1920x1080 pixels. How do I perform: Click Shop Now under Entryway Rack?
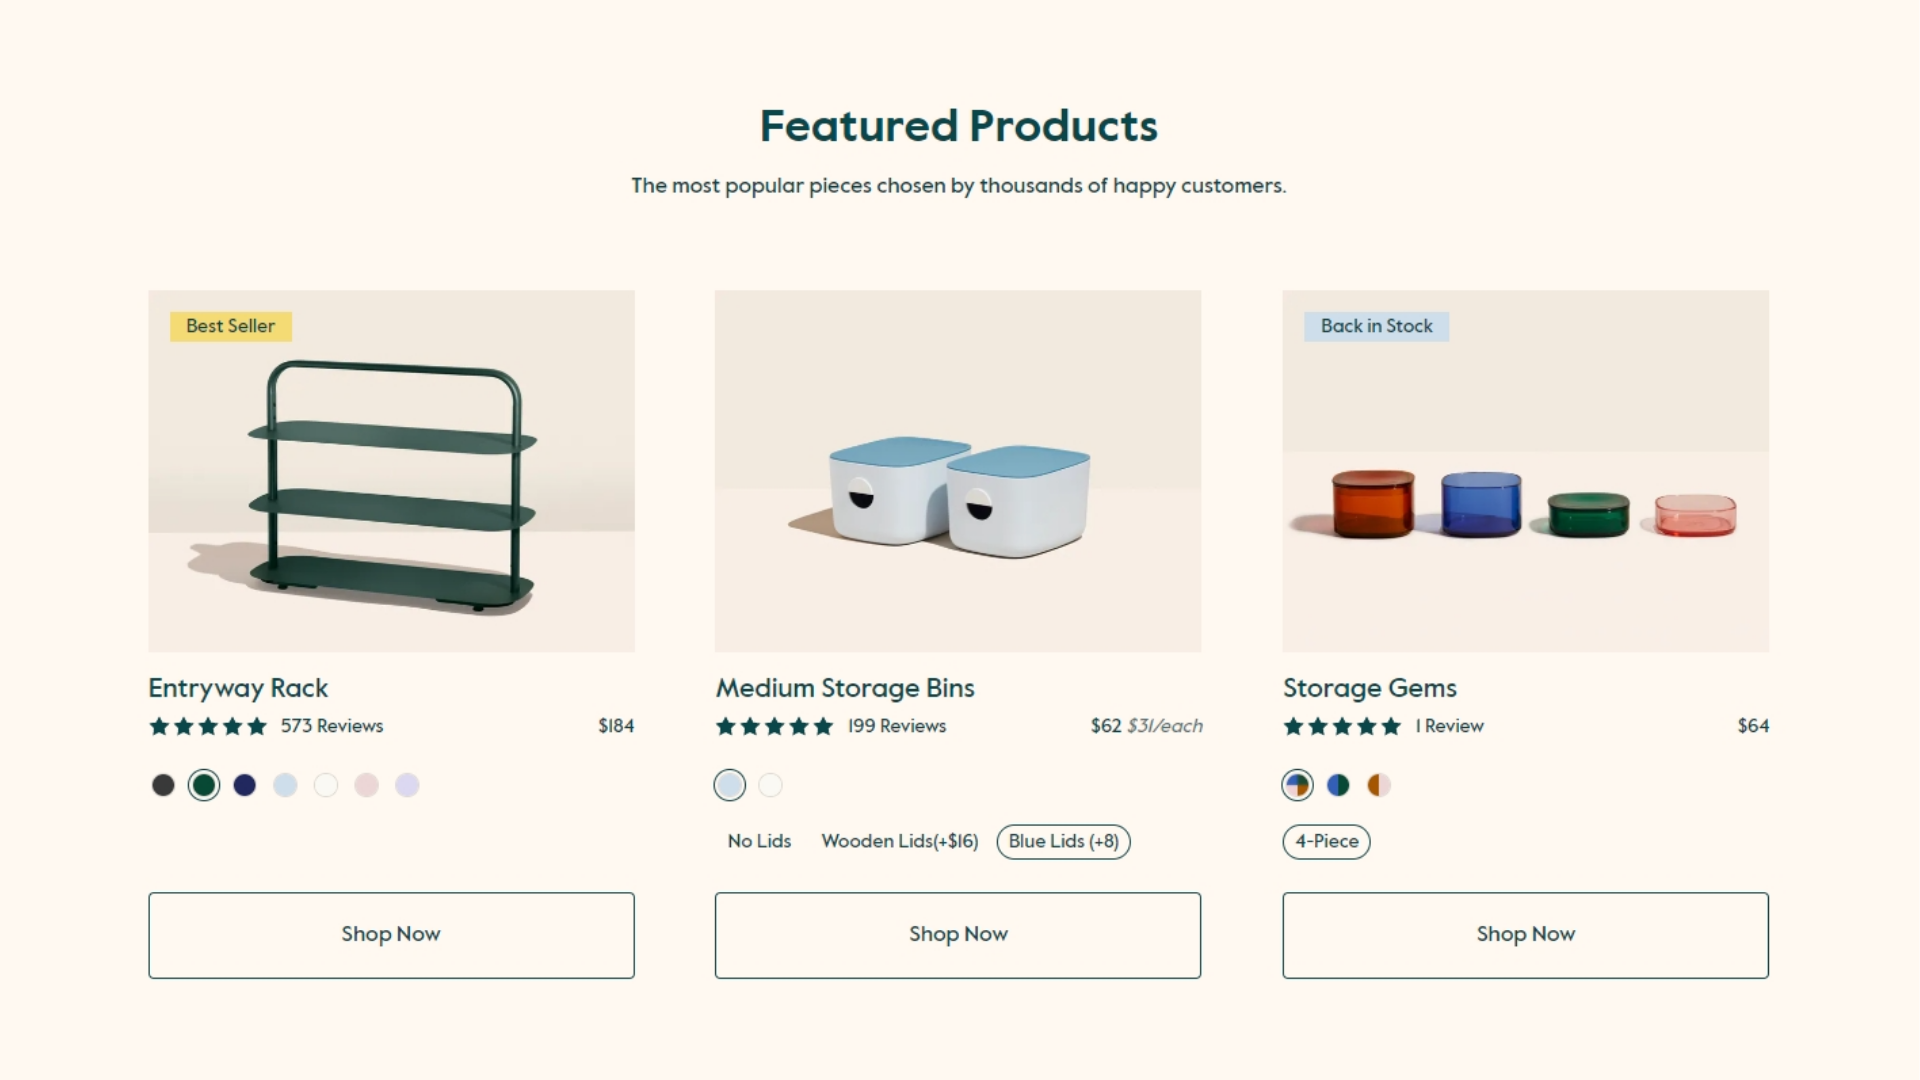tap(391, 935)
